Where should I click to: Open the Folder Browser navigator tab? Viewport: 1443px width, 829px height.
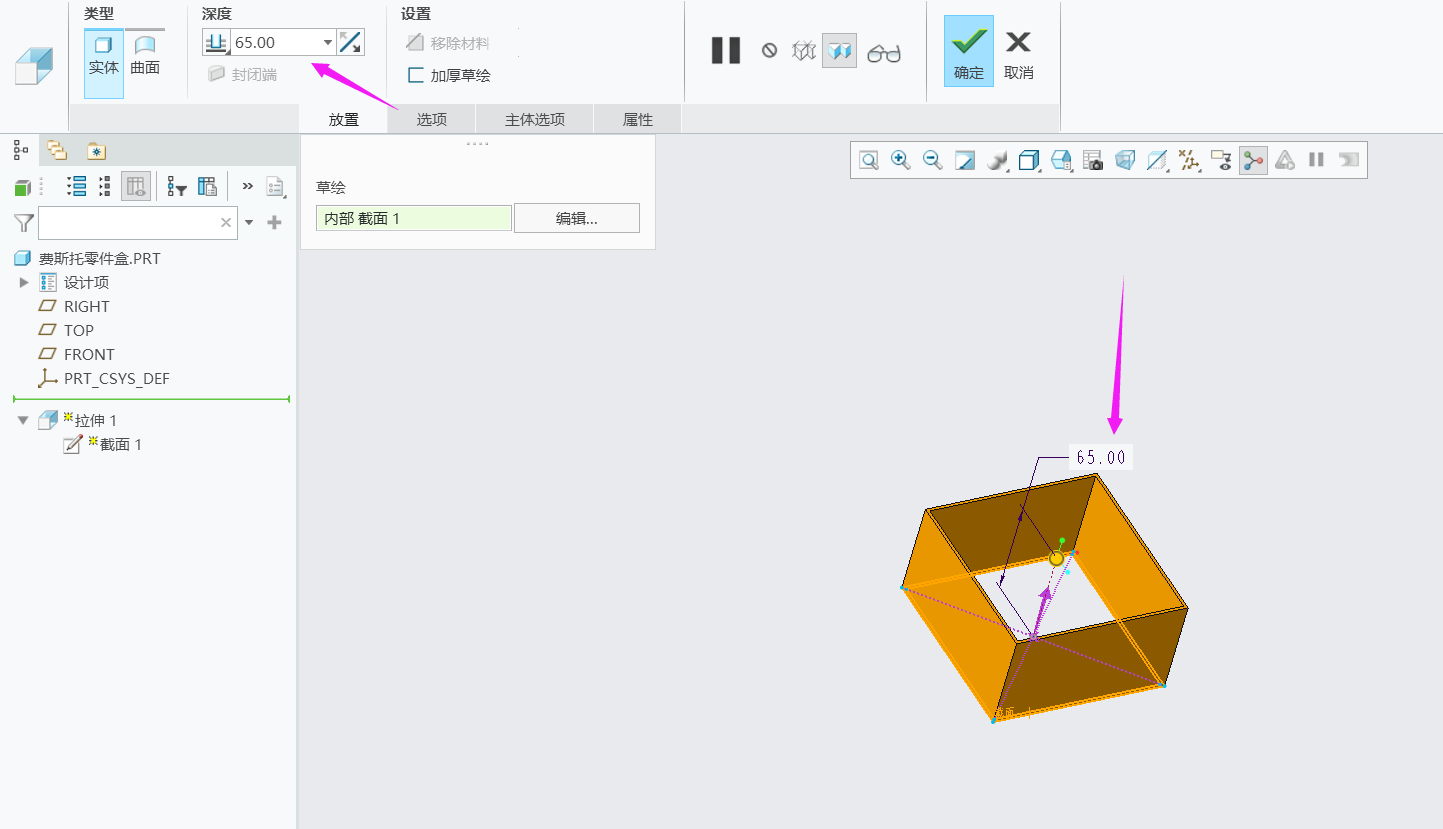57,151
